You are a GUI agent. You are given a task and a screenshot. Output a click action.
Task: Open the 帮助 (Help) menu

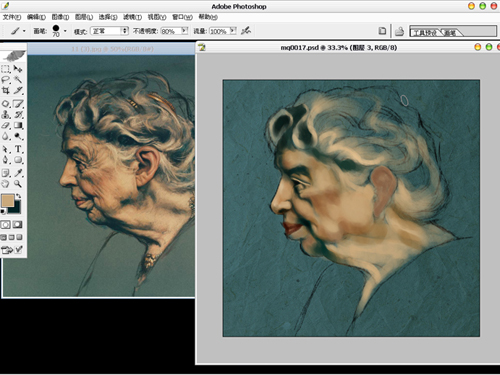[x=208, y=17]
